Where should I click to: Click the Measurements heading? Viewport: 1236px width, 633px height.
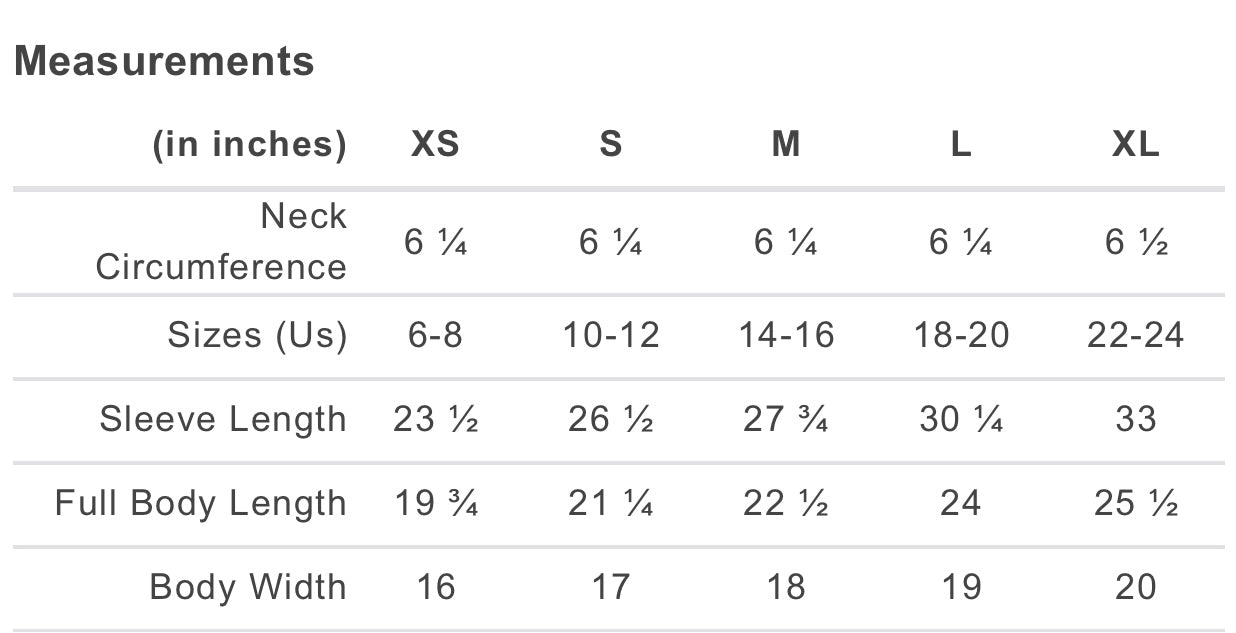pos(164,62)
